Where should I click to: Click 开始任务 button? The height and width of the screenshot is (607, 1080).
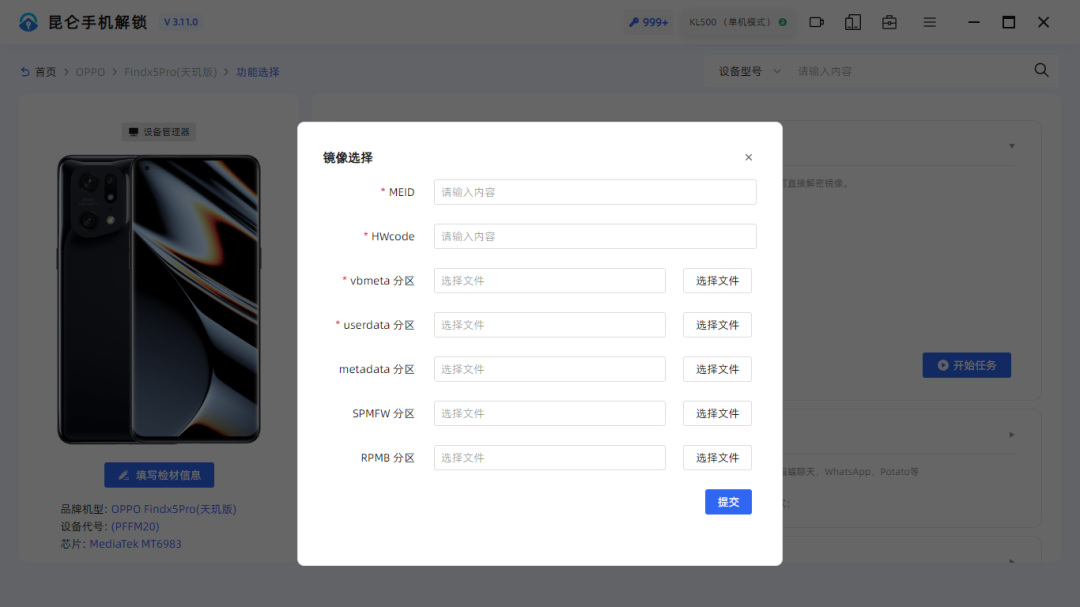click(966, 365)
